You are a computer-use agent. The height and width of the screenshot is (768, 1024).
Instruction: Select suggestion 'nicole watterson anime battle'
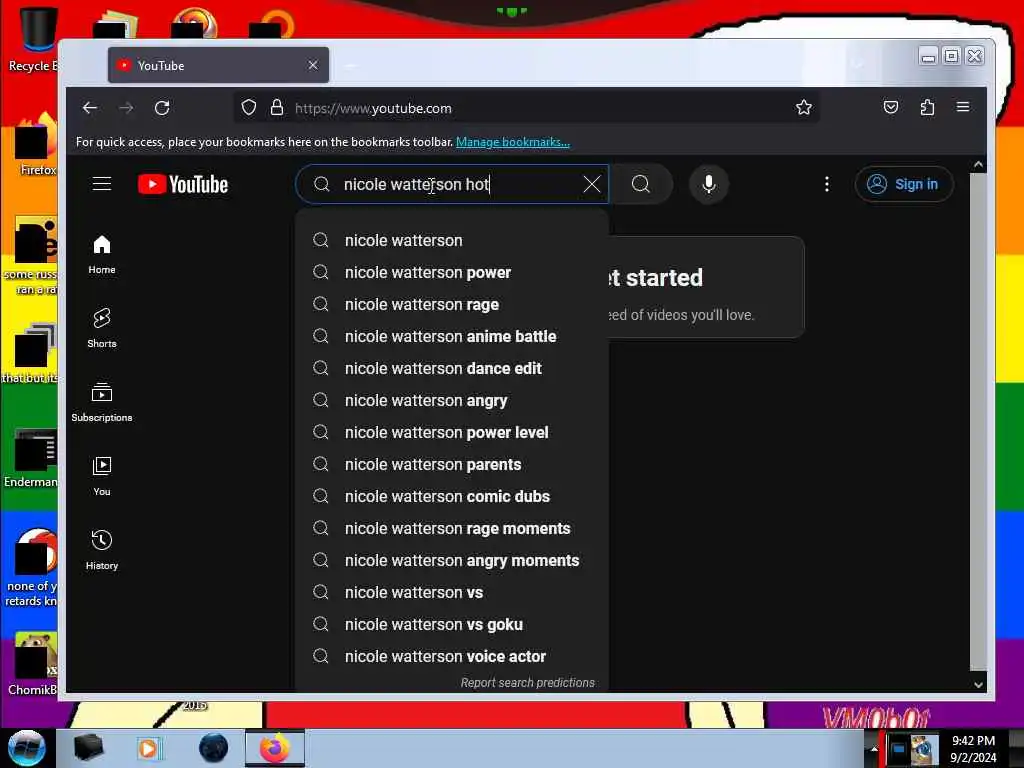coord(452,336)
